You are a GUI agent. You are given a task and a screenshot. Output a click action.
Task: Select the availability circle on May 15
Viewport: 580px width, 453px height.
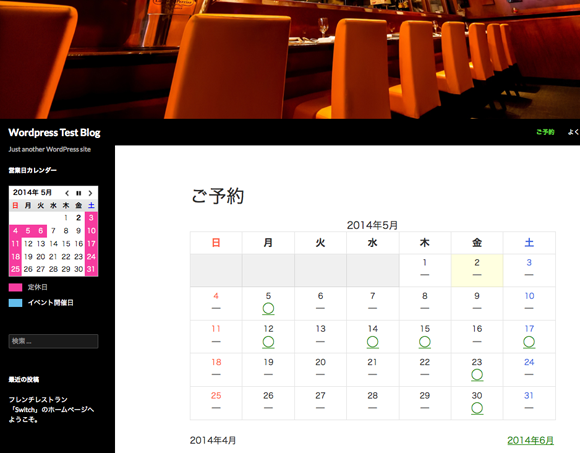coord(425,342)
